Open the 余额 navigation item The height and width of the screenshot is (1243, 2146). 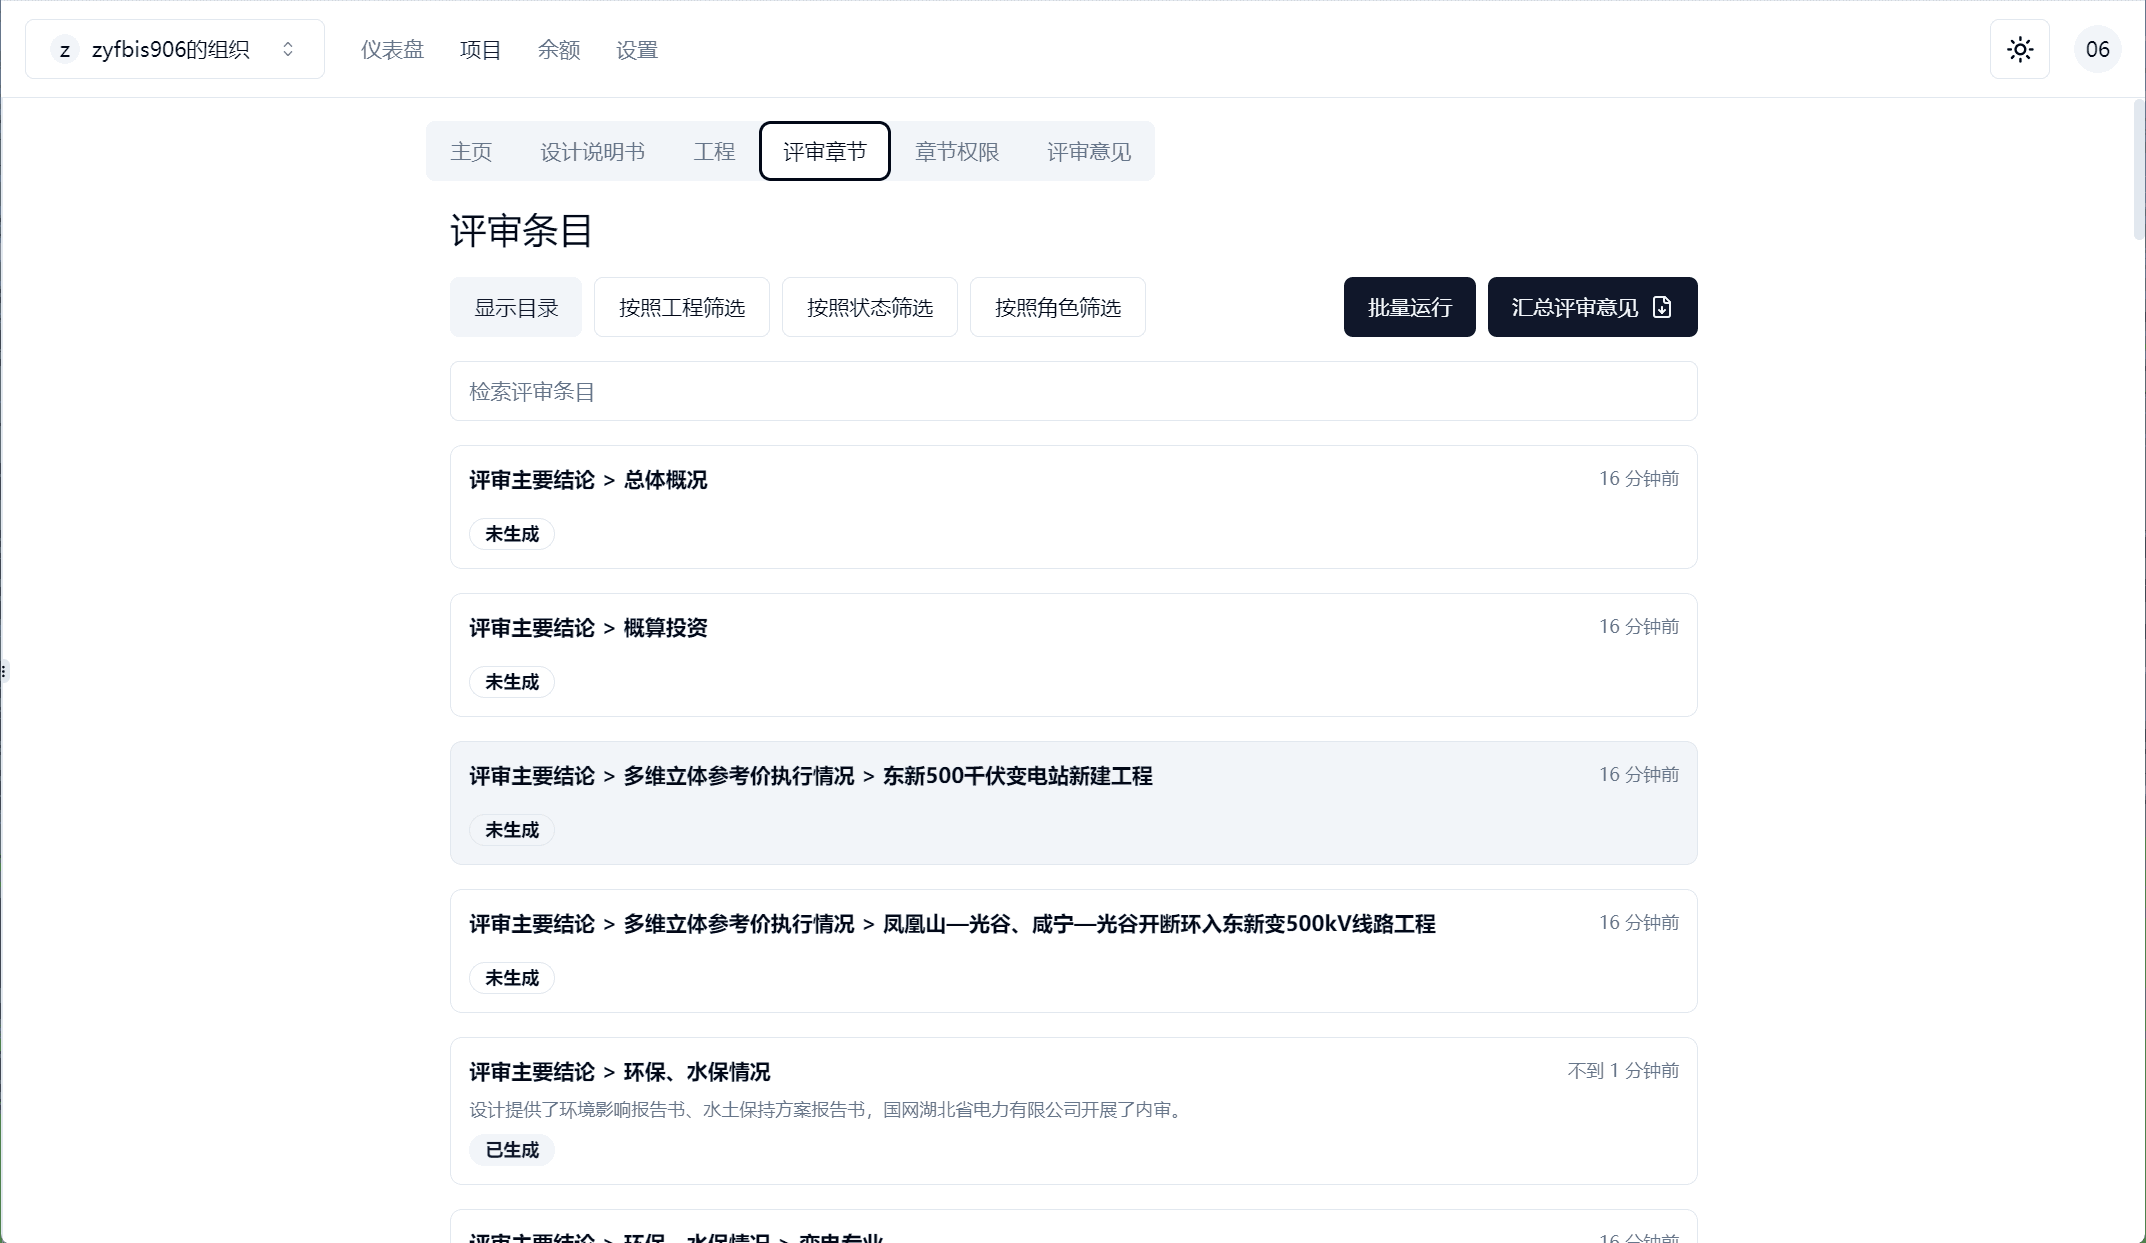(x=558, y=49)
